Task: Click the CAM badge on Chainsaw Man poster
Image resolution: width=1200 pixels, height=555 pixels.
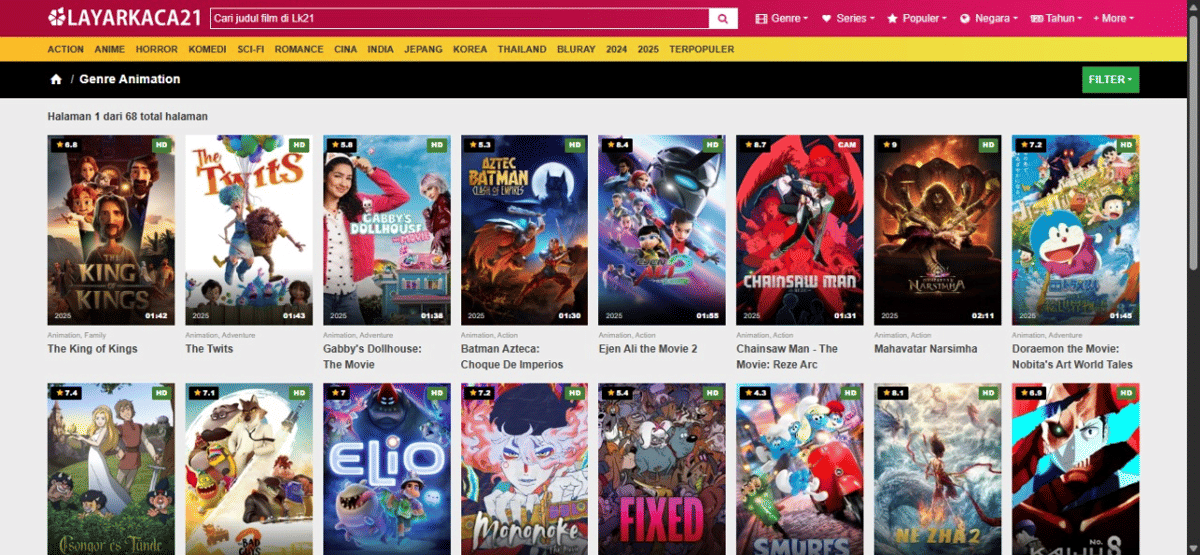Action: [847, 145]
